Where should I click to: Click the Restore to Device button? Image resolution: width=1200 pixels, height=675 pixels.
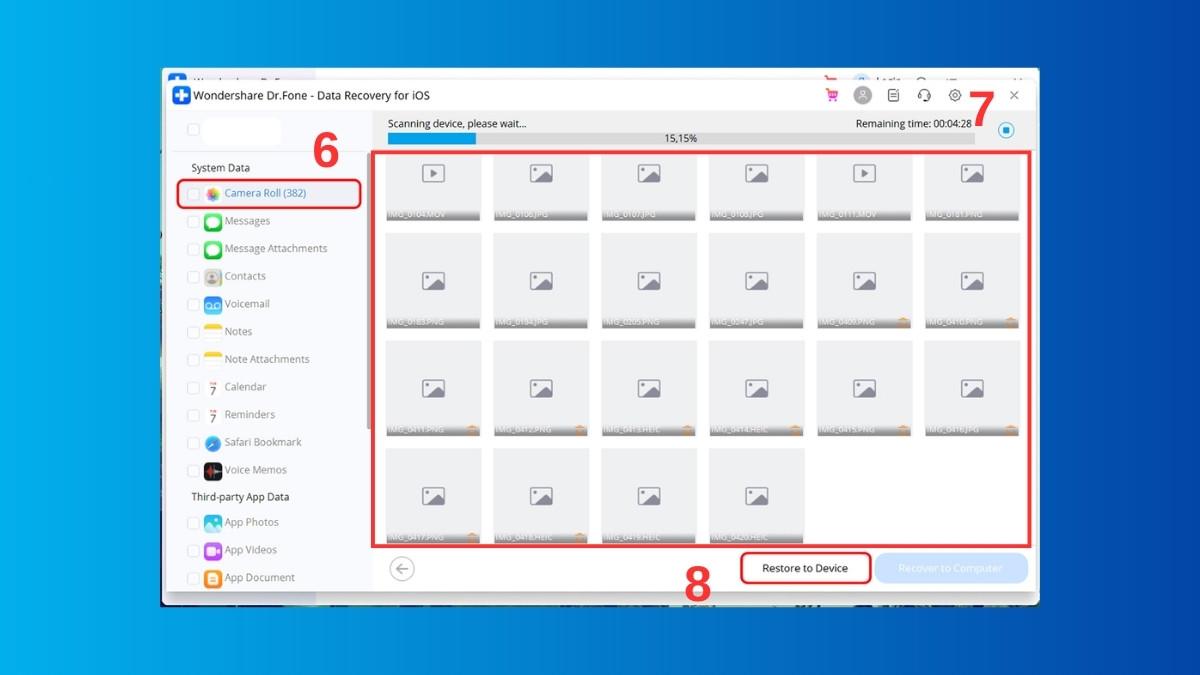(805, 568)
